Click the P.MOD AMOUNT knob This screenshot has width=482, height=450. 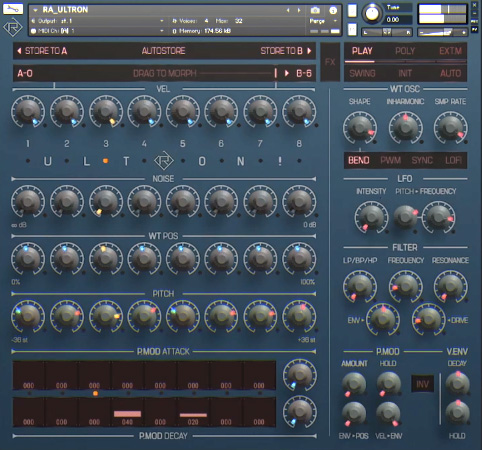tap(354, 384)
